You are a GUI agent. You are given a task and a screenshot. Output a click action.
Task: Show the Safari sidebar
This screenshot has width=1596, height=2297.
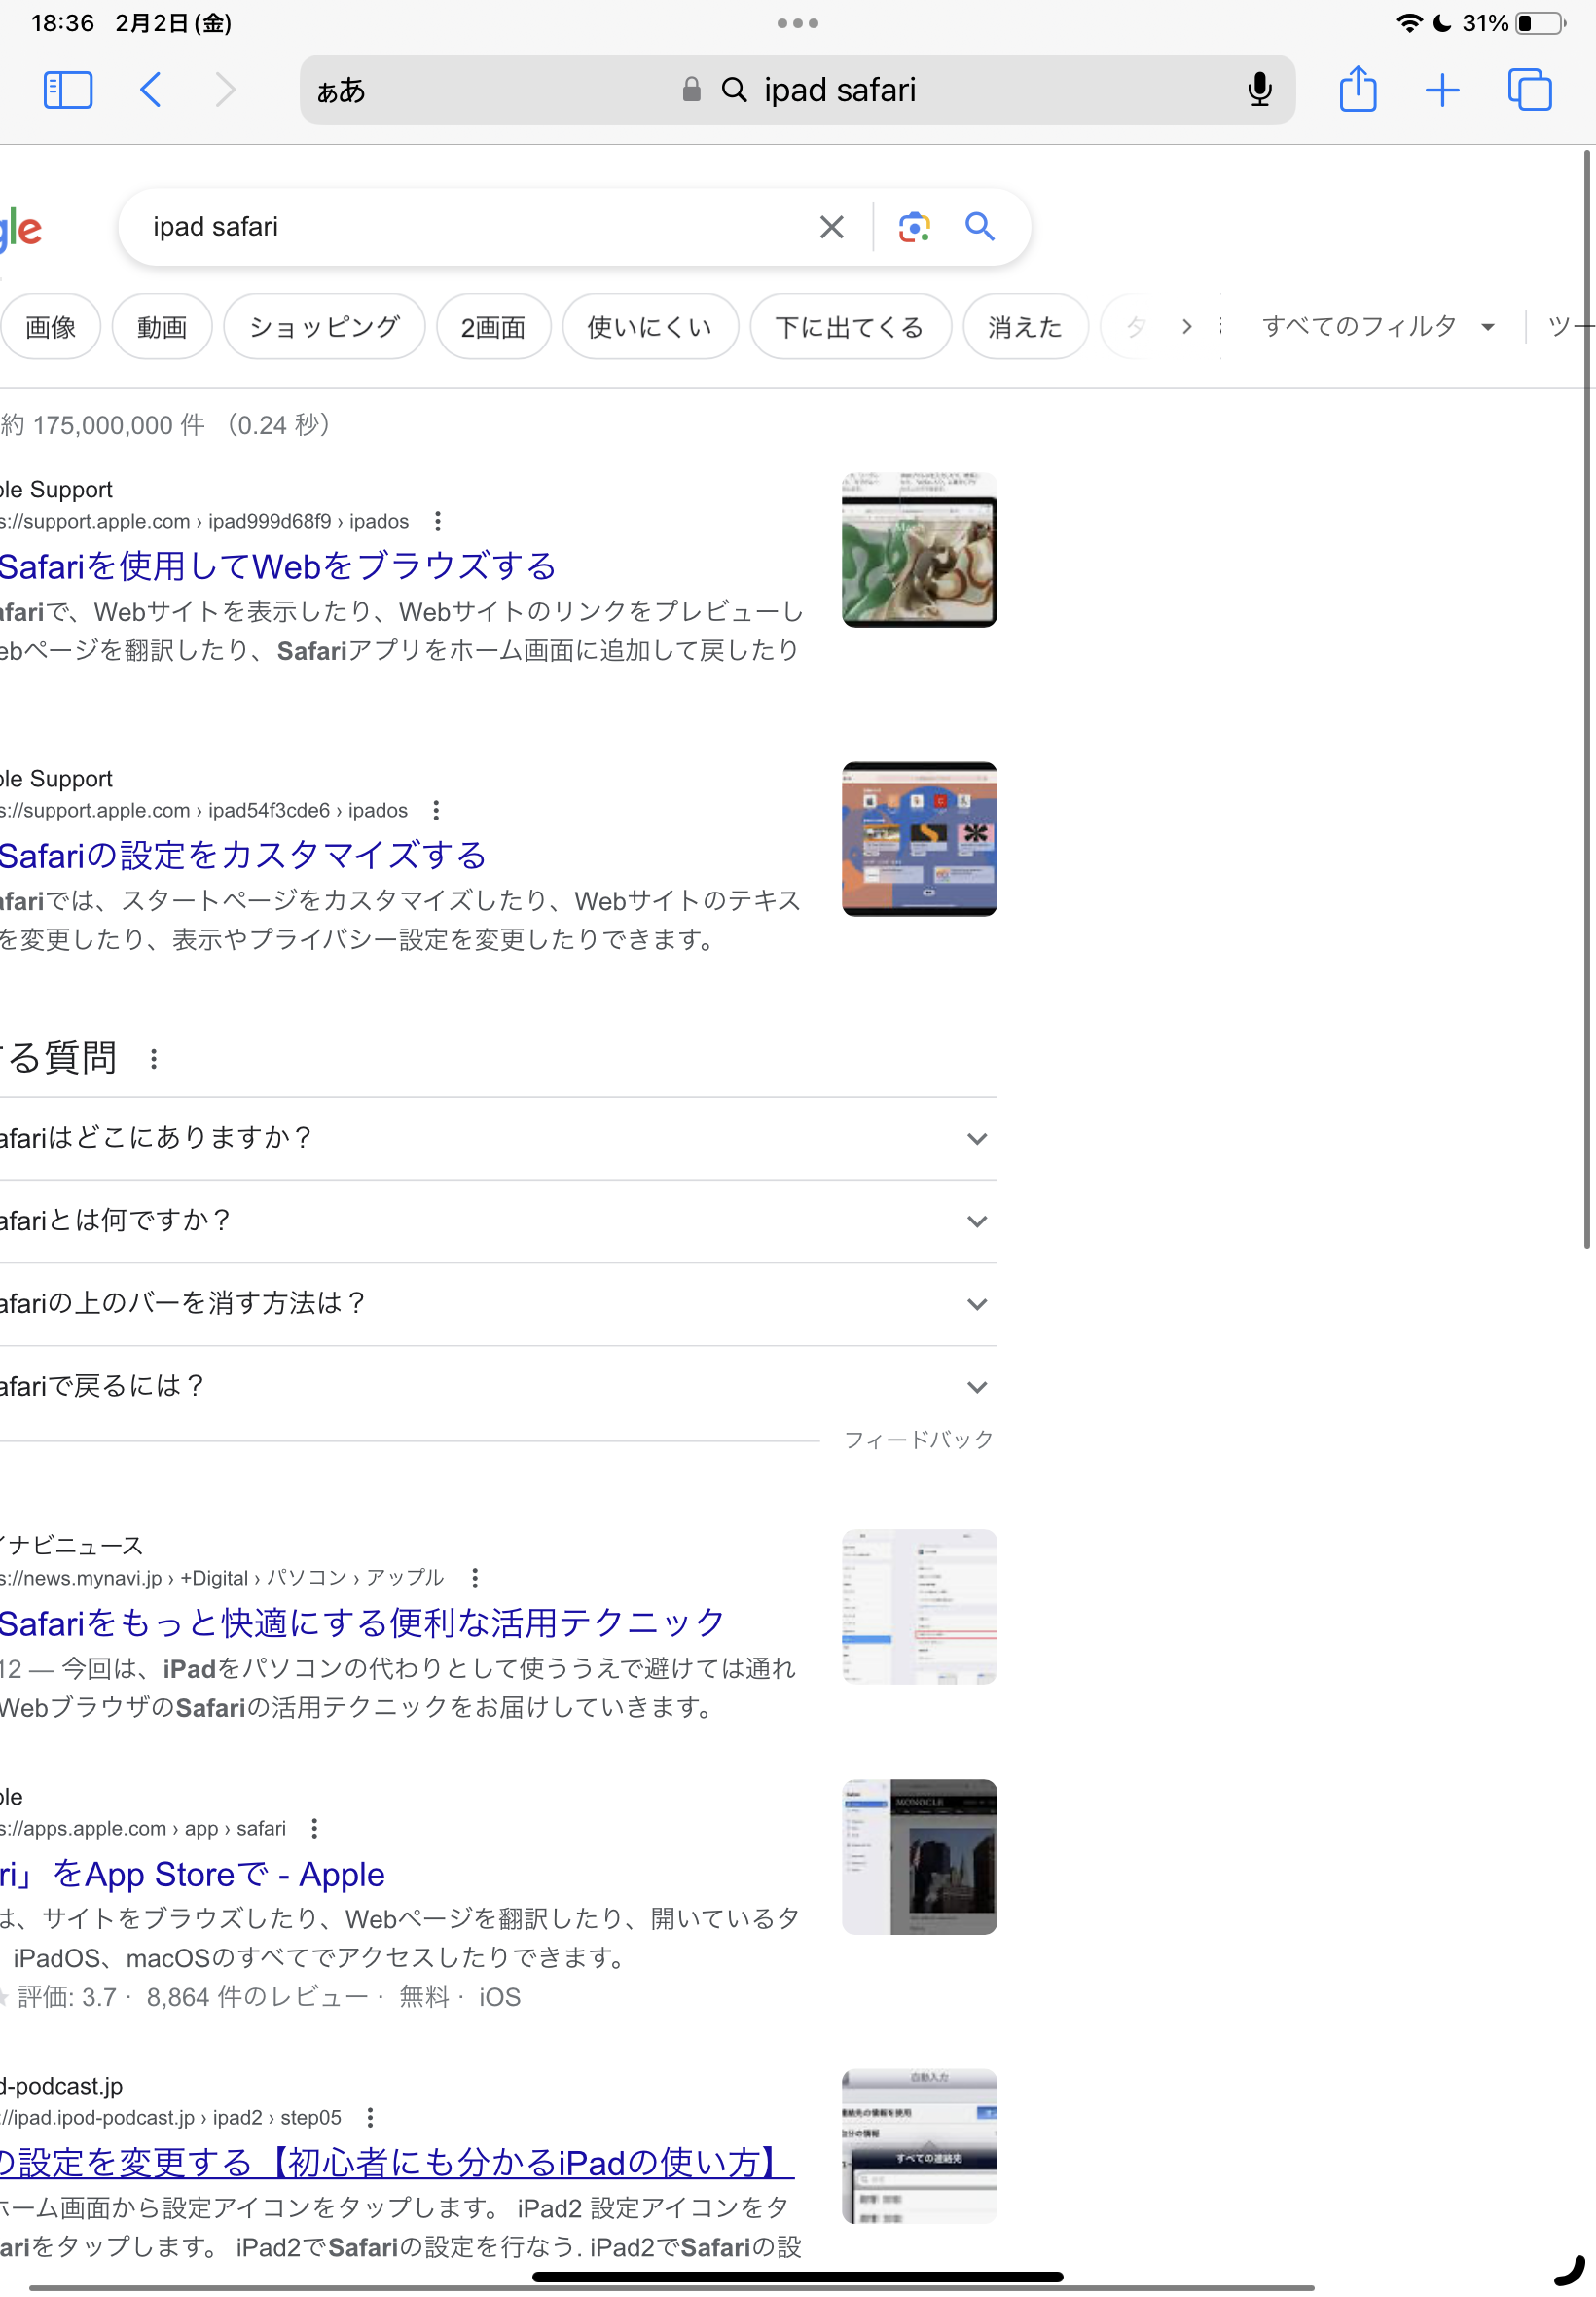click(68, 90)
